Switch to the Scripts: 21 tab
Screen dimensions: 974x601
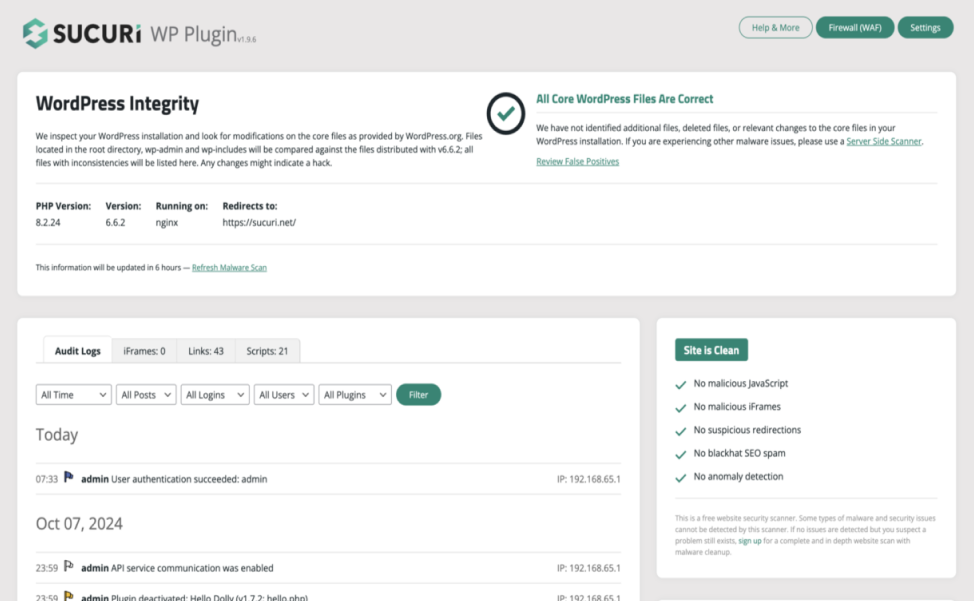(x=267, y=351)
